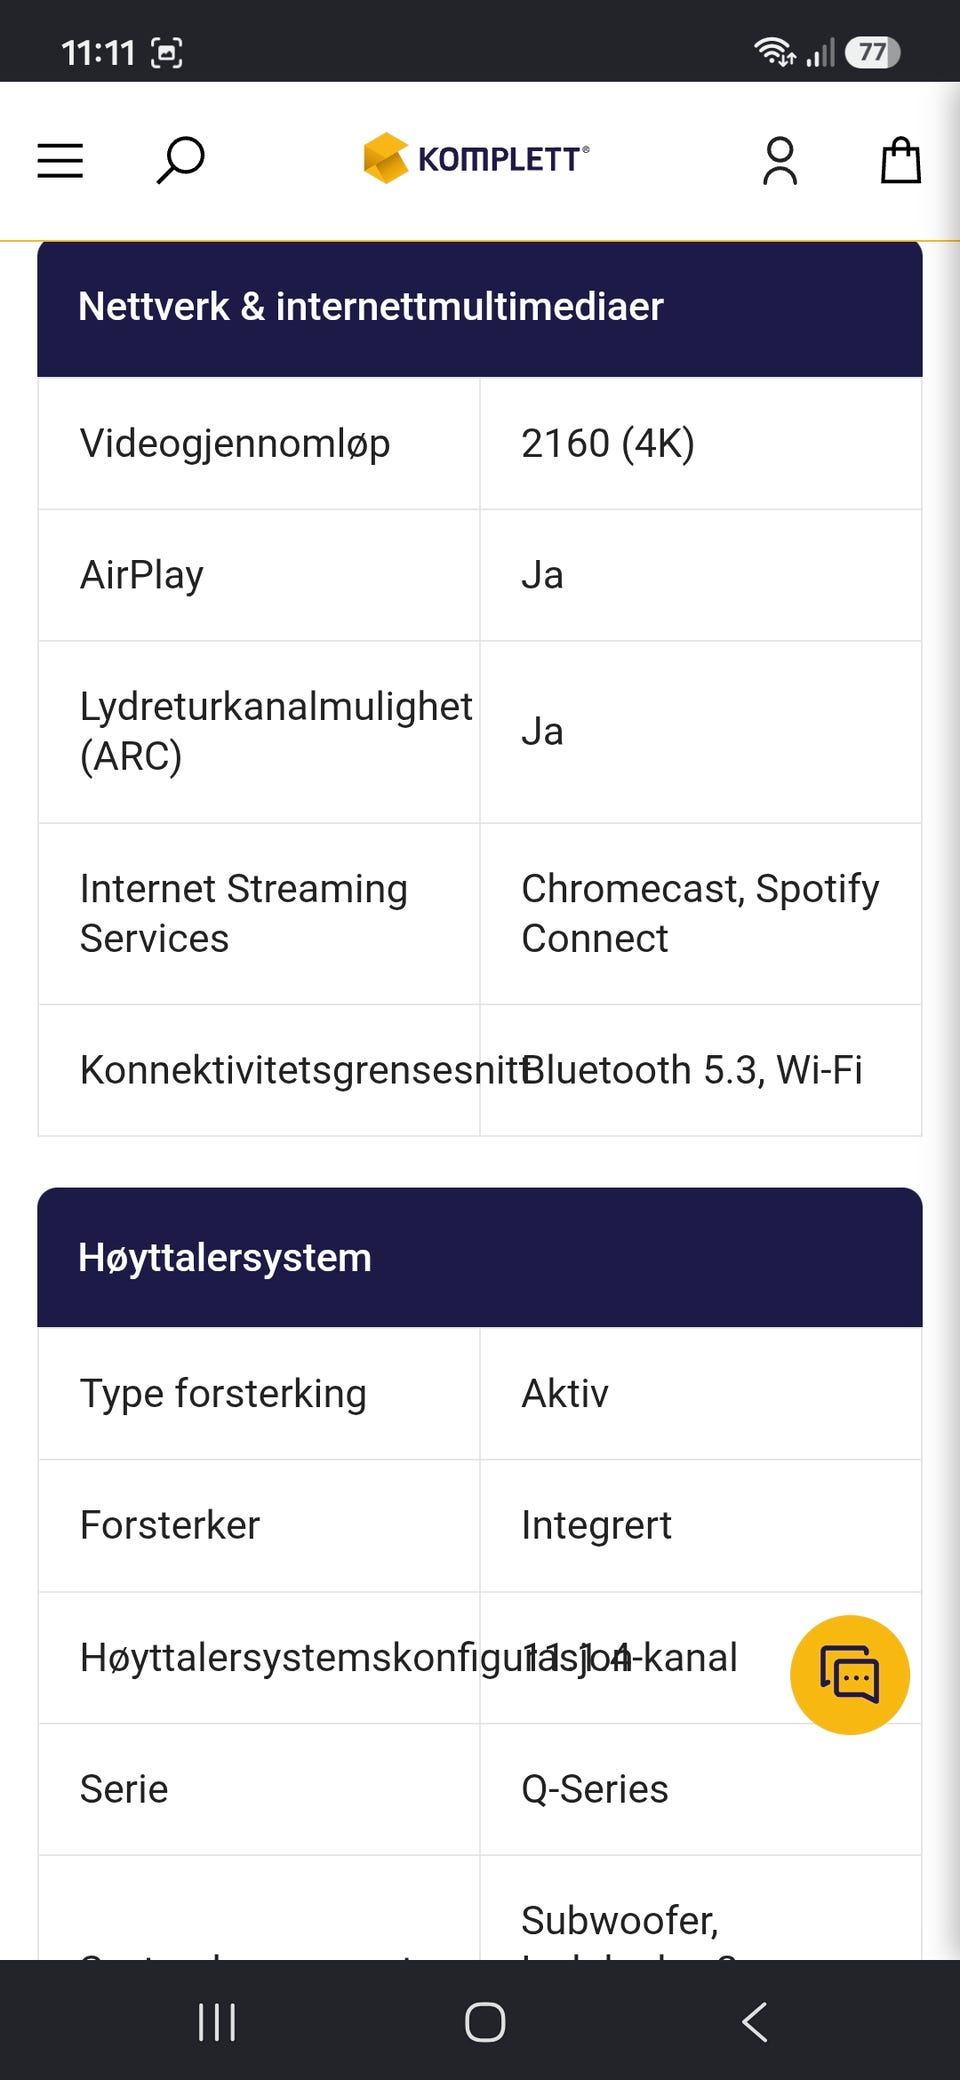
Task: Tap Bluetooth 5.3, Wi-Fi value
Action: tap(692, 1071)
